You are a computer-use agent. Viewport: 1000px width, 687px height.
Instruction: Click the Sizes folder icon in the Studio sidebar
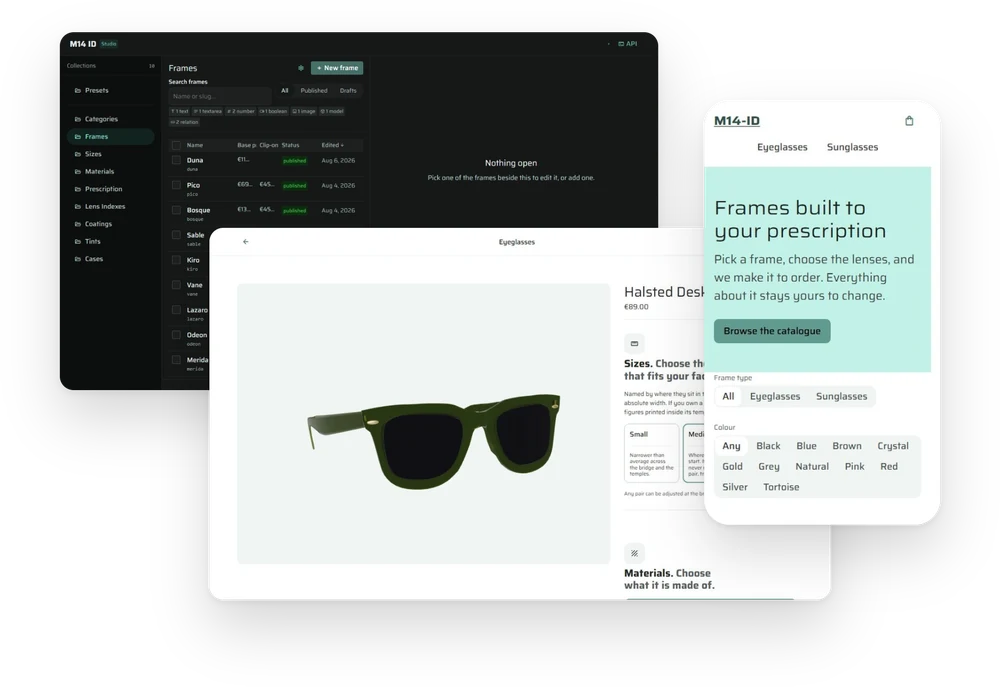tap(78, 154)
